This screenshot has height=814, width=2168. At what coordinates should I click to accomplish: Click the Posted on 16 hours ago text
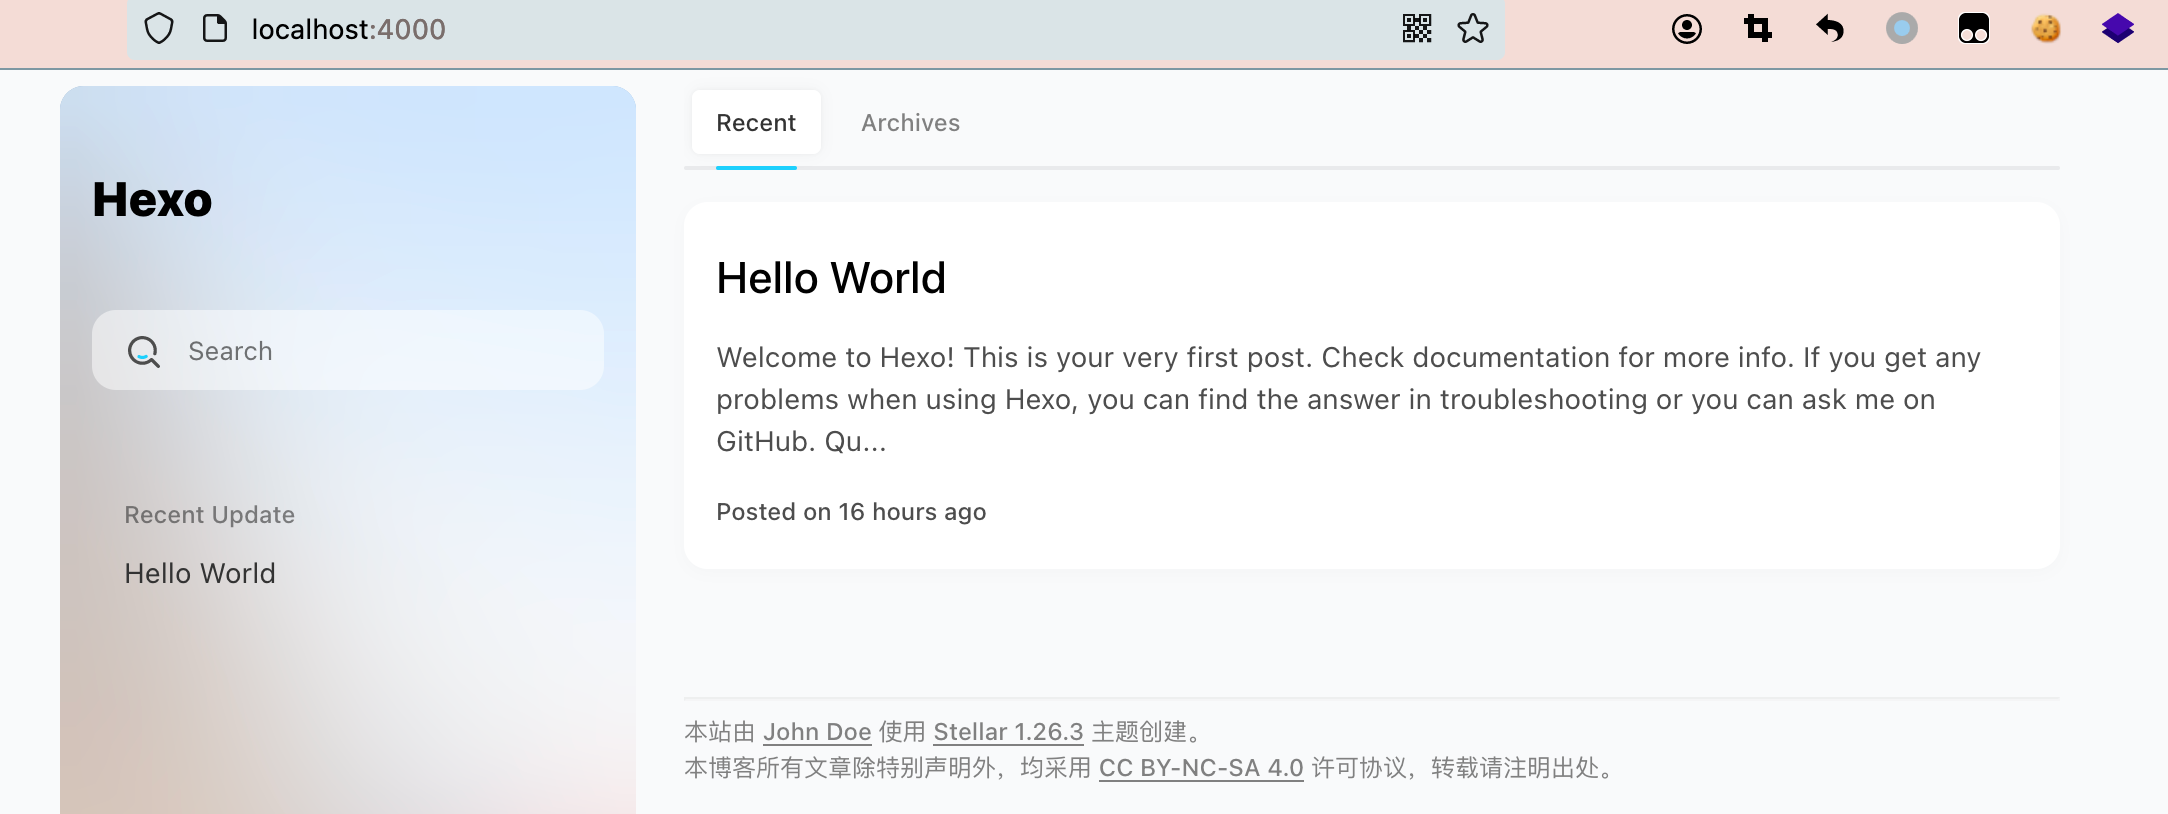[851, 512]
